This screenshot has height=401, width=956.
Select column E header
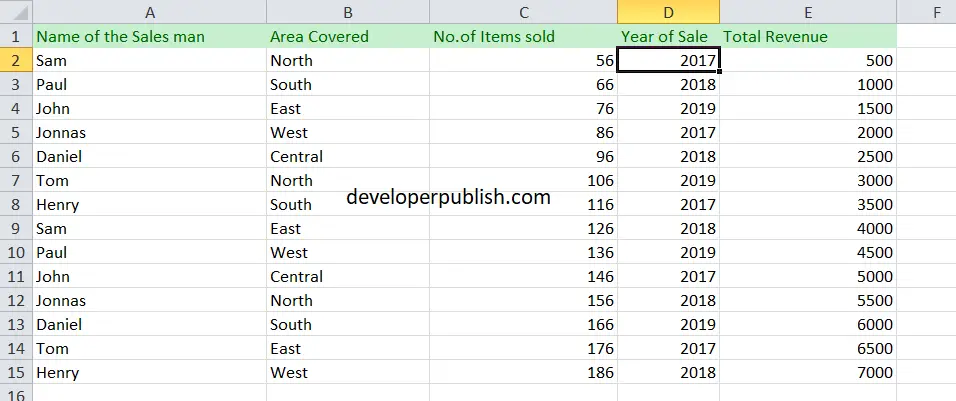808,12
